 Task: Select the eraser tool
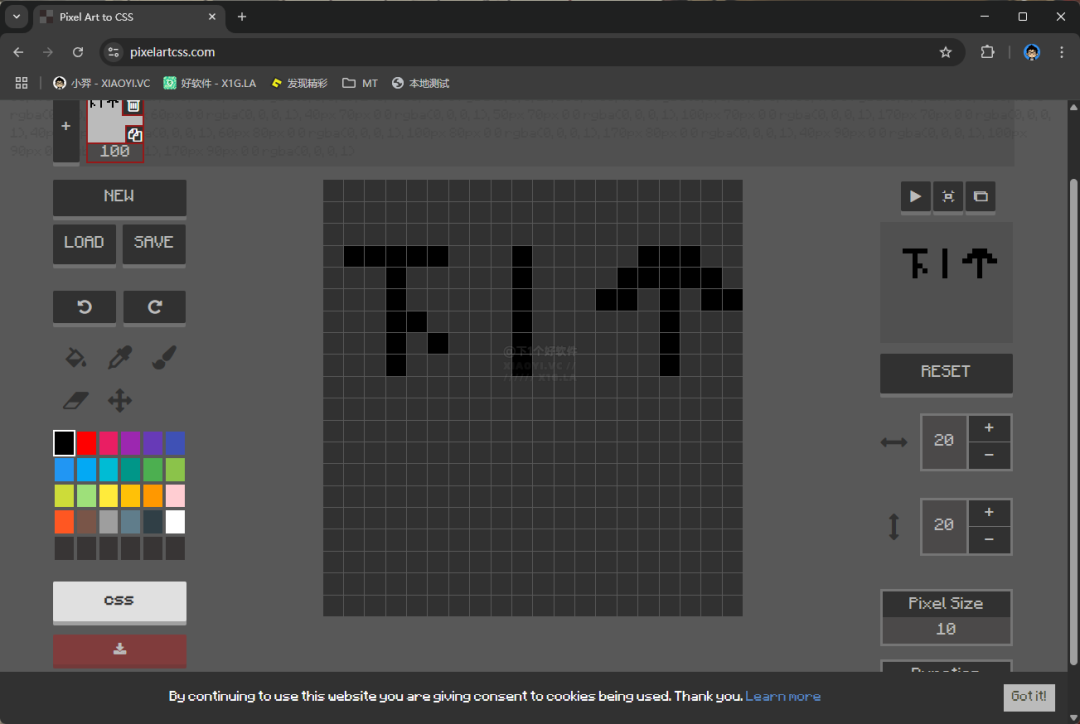tap(76, 401)
